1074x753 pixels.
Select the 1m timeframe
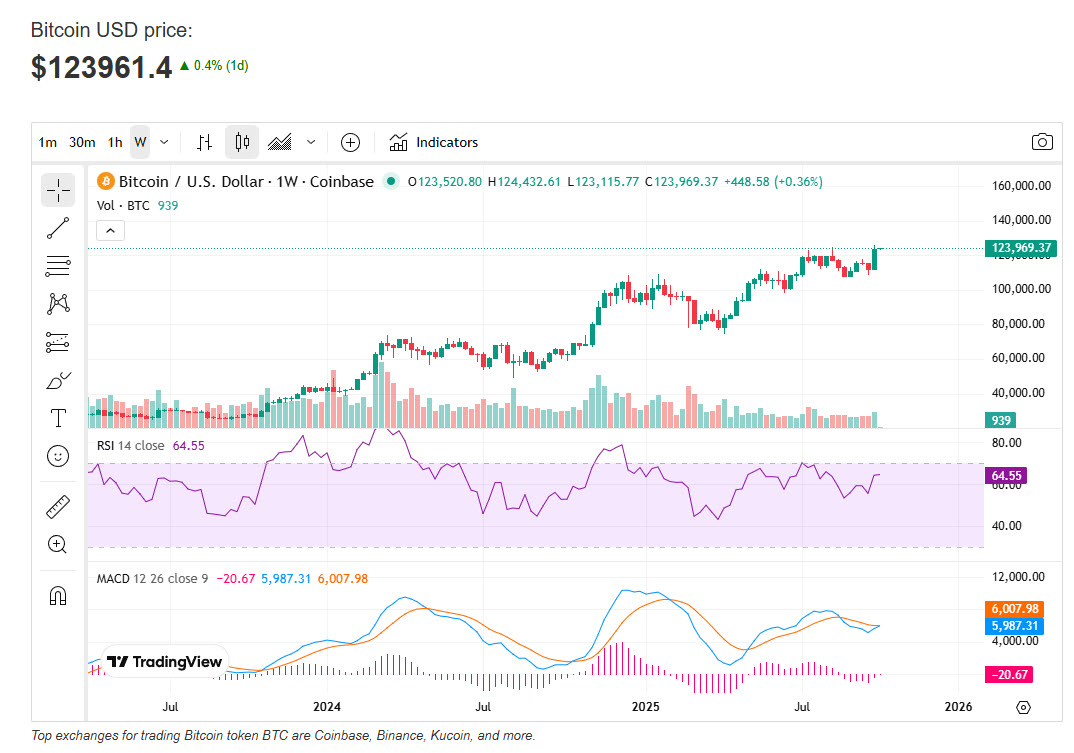click(47, 142)
